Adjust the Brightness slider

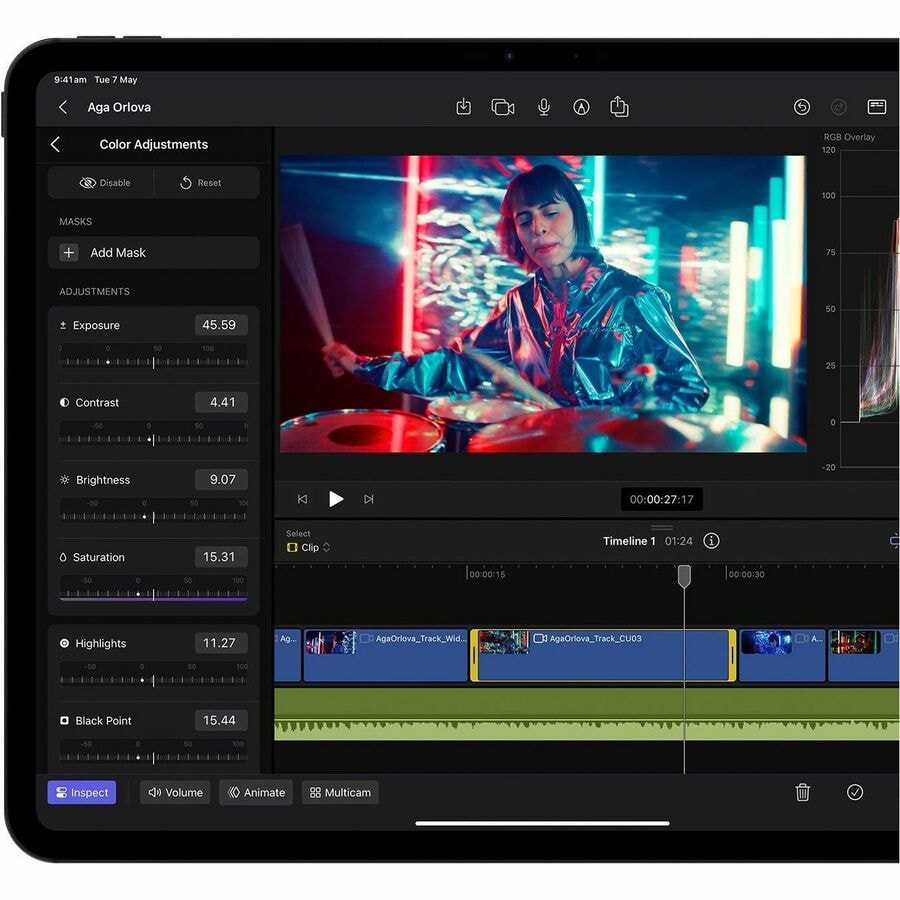[x=154, y=511]
